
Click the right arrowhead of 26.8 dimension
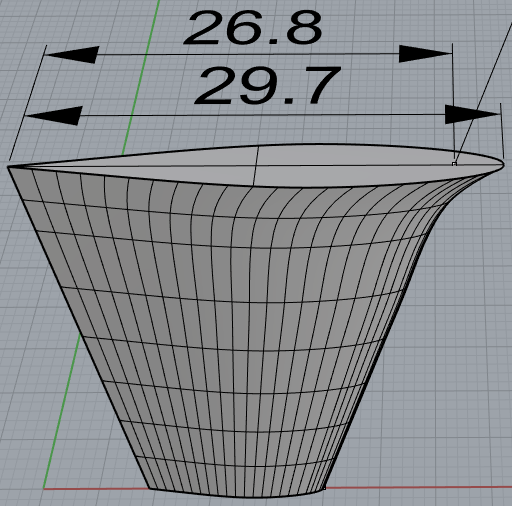point(426,53)
